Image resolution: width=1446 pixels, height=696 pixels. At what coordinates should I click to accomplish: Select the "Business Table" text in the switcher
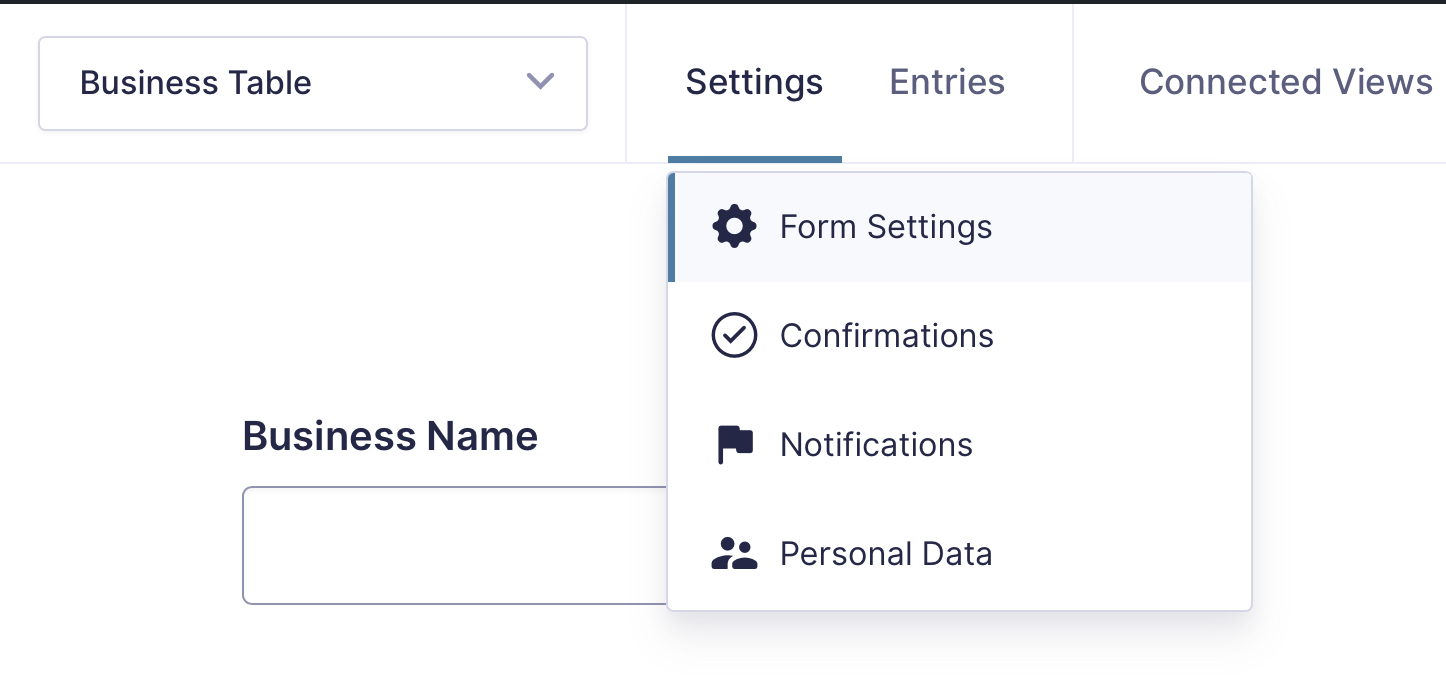point(196,83)
